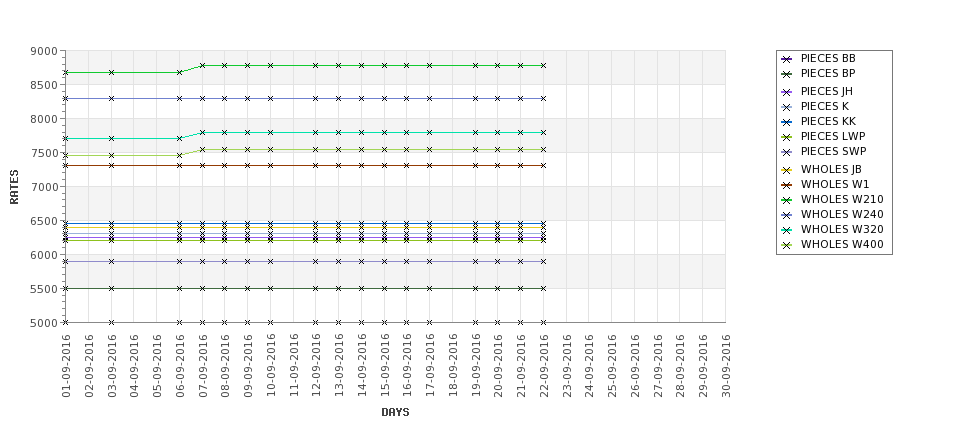Viewport: 975px width, 429px height.
Task: Click the 22-09-2016 date label
Action: (x=544, y=366)
